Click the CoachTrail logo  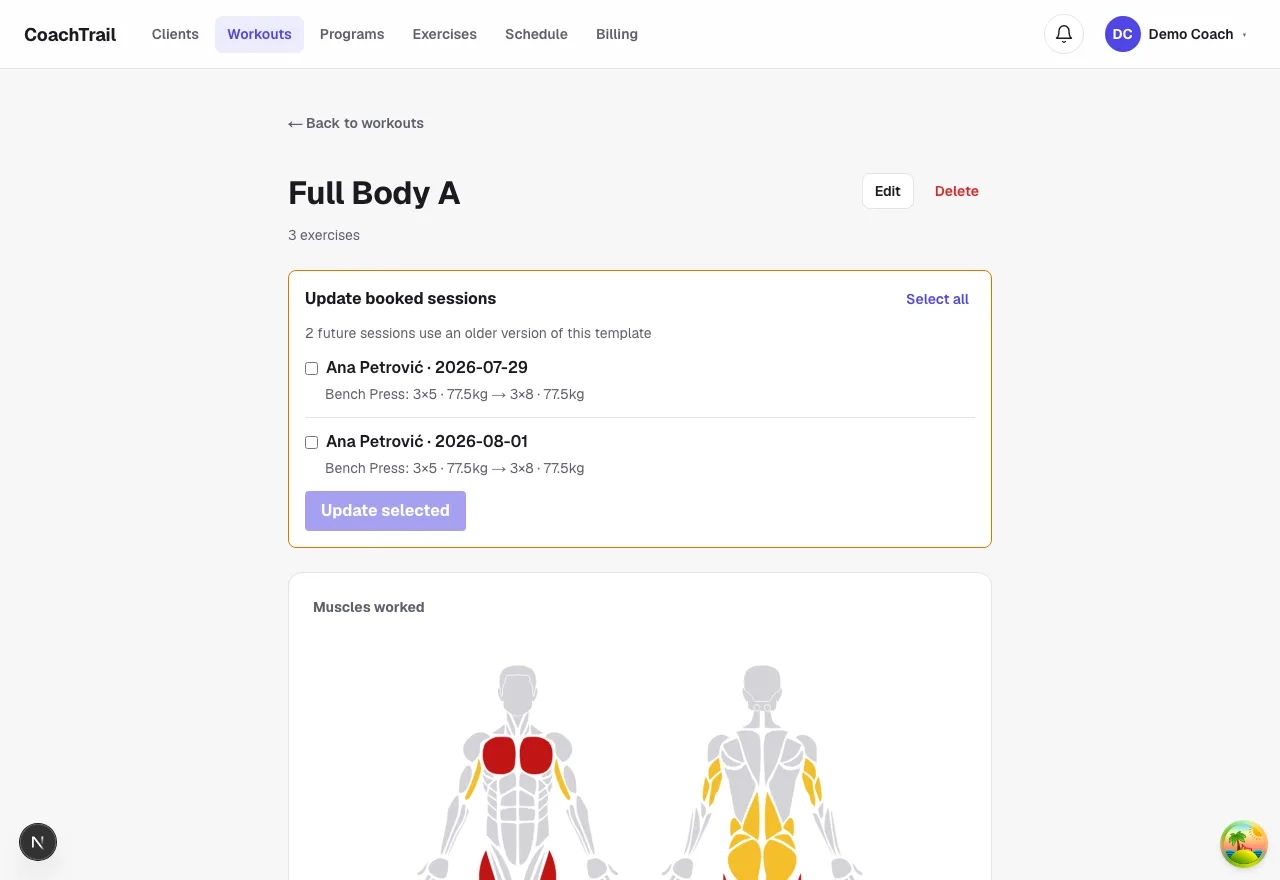70,34
